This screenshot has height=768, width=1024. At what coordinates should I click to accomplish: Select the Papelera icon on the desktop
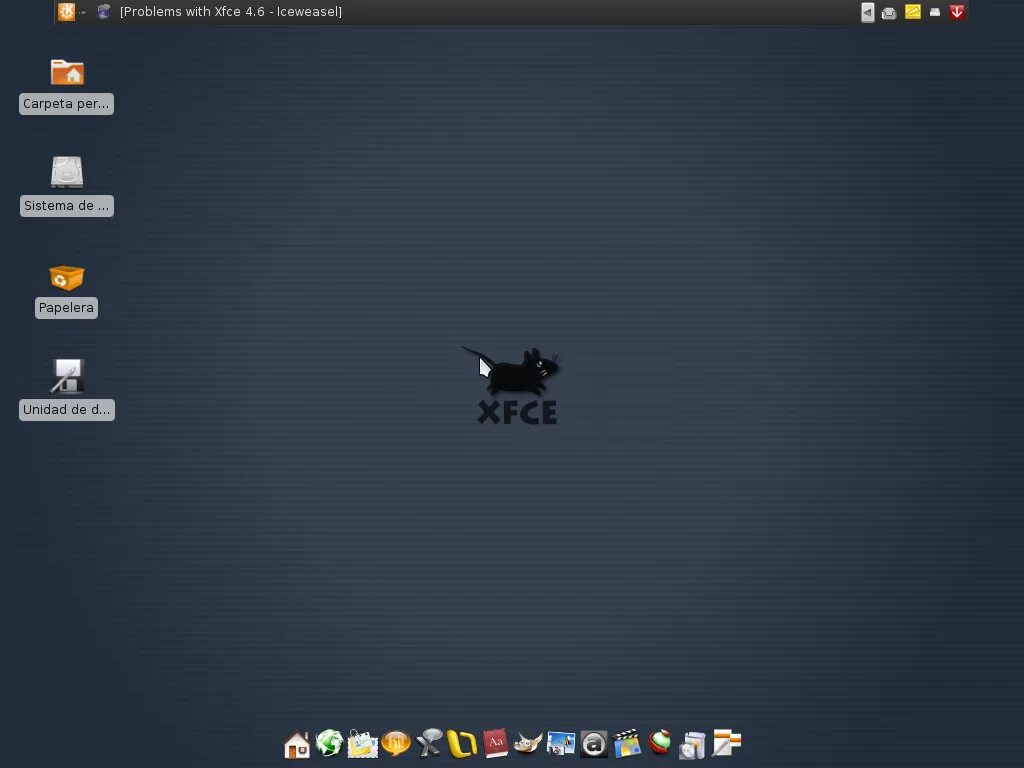(x=66, y=280)
